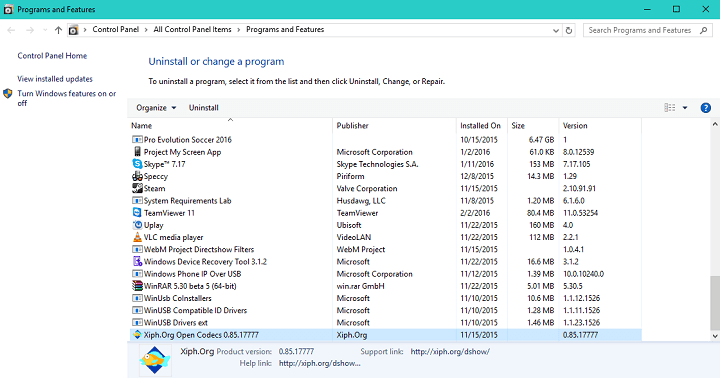
Task: Click the Ubisoft publisher cell
Action: point(349,225)
